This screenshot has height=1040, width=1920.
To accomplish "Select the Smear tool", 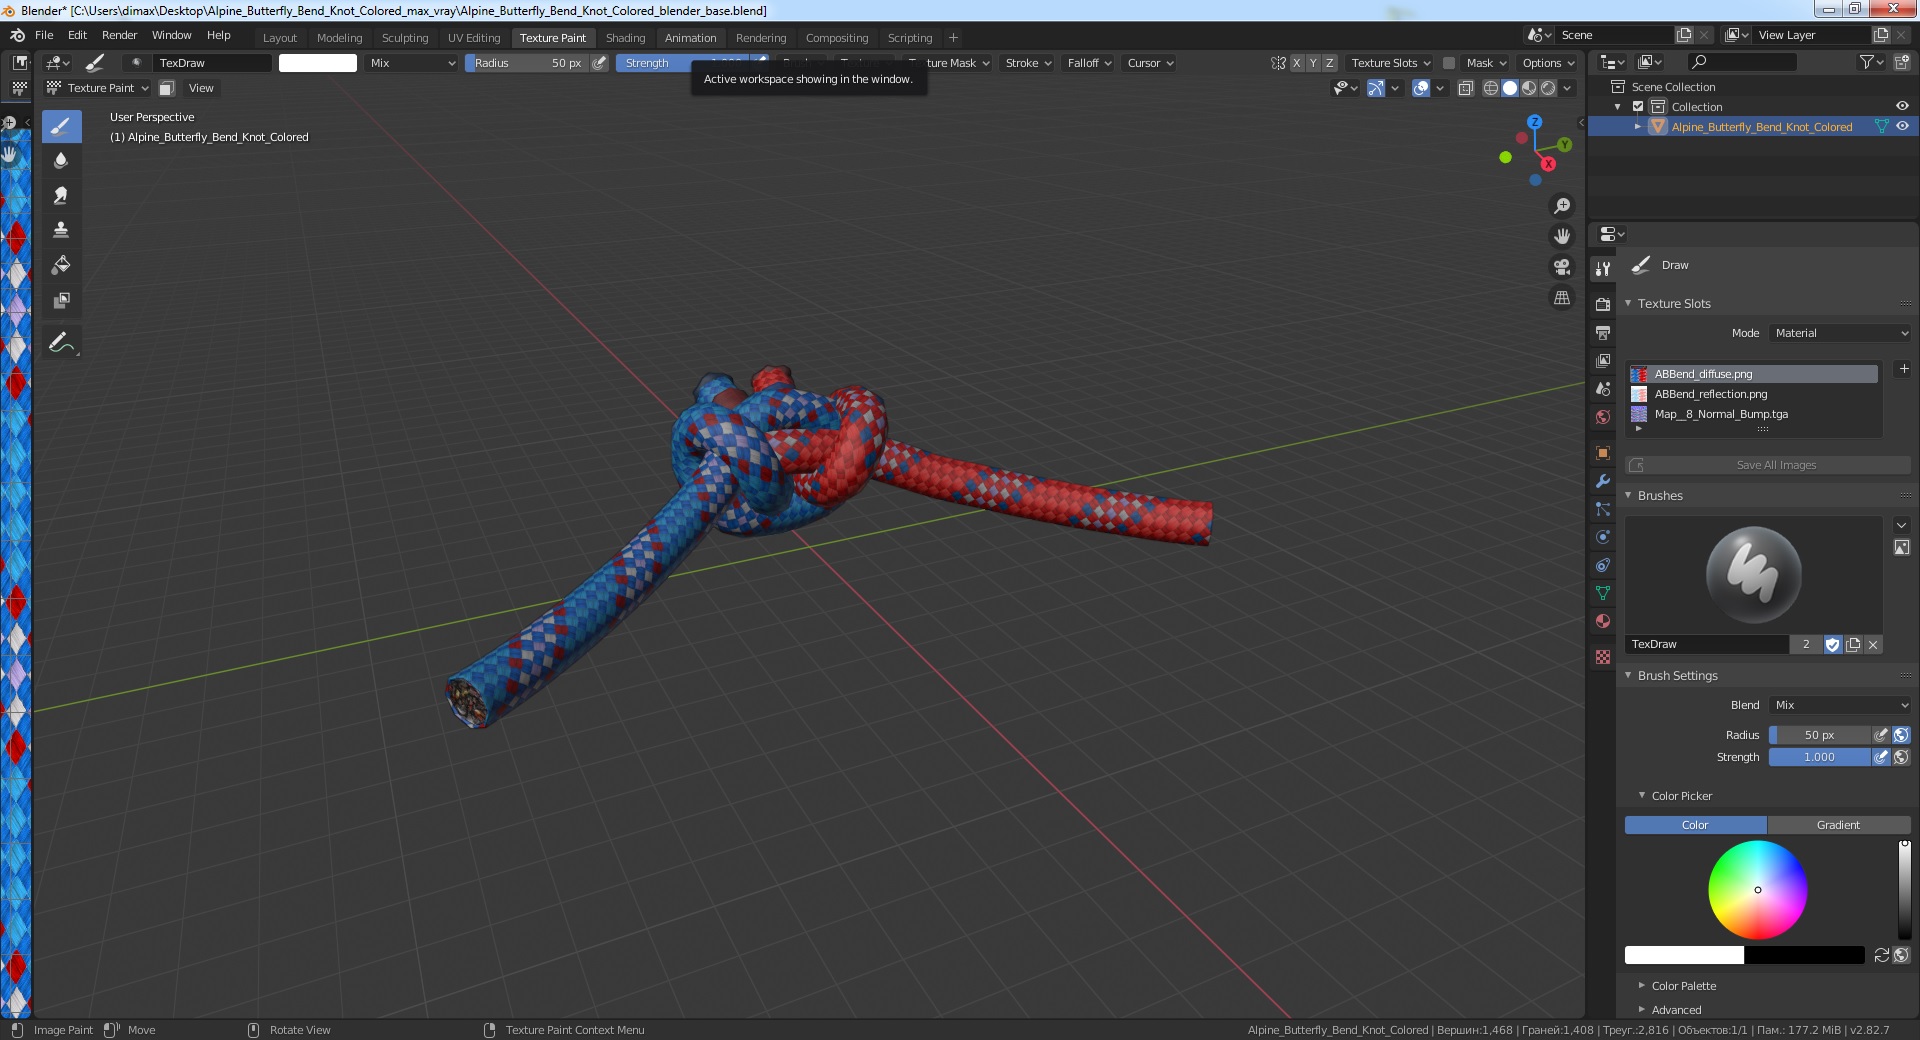I will 61,196.
